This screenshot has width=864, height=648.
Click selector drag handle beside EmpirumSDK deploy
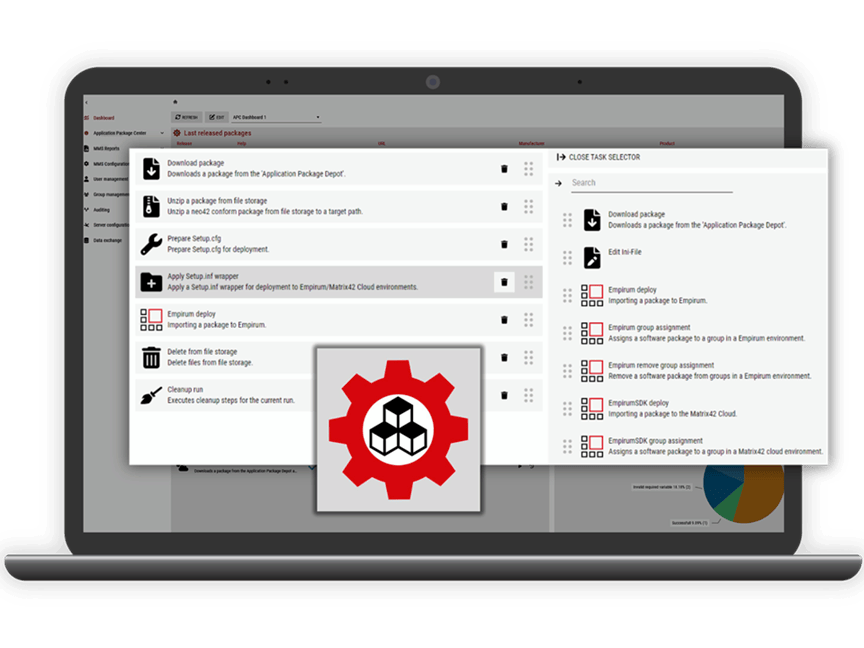(568, 408)
